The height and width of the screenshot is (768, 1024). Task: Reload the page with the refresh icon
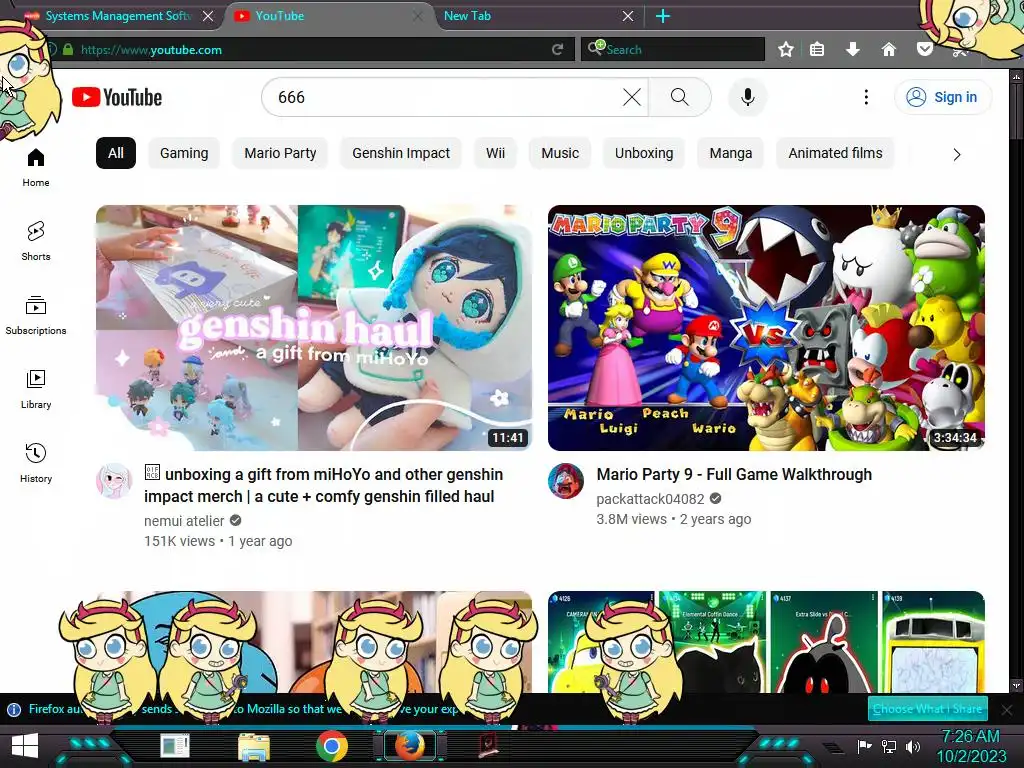pos(557,50)
